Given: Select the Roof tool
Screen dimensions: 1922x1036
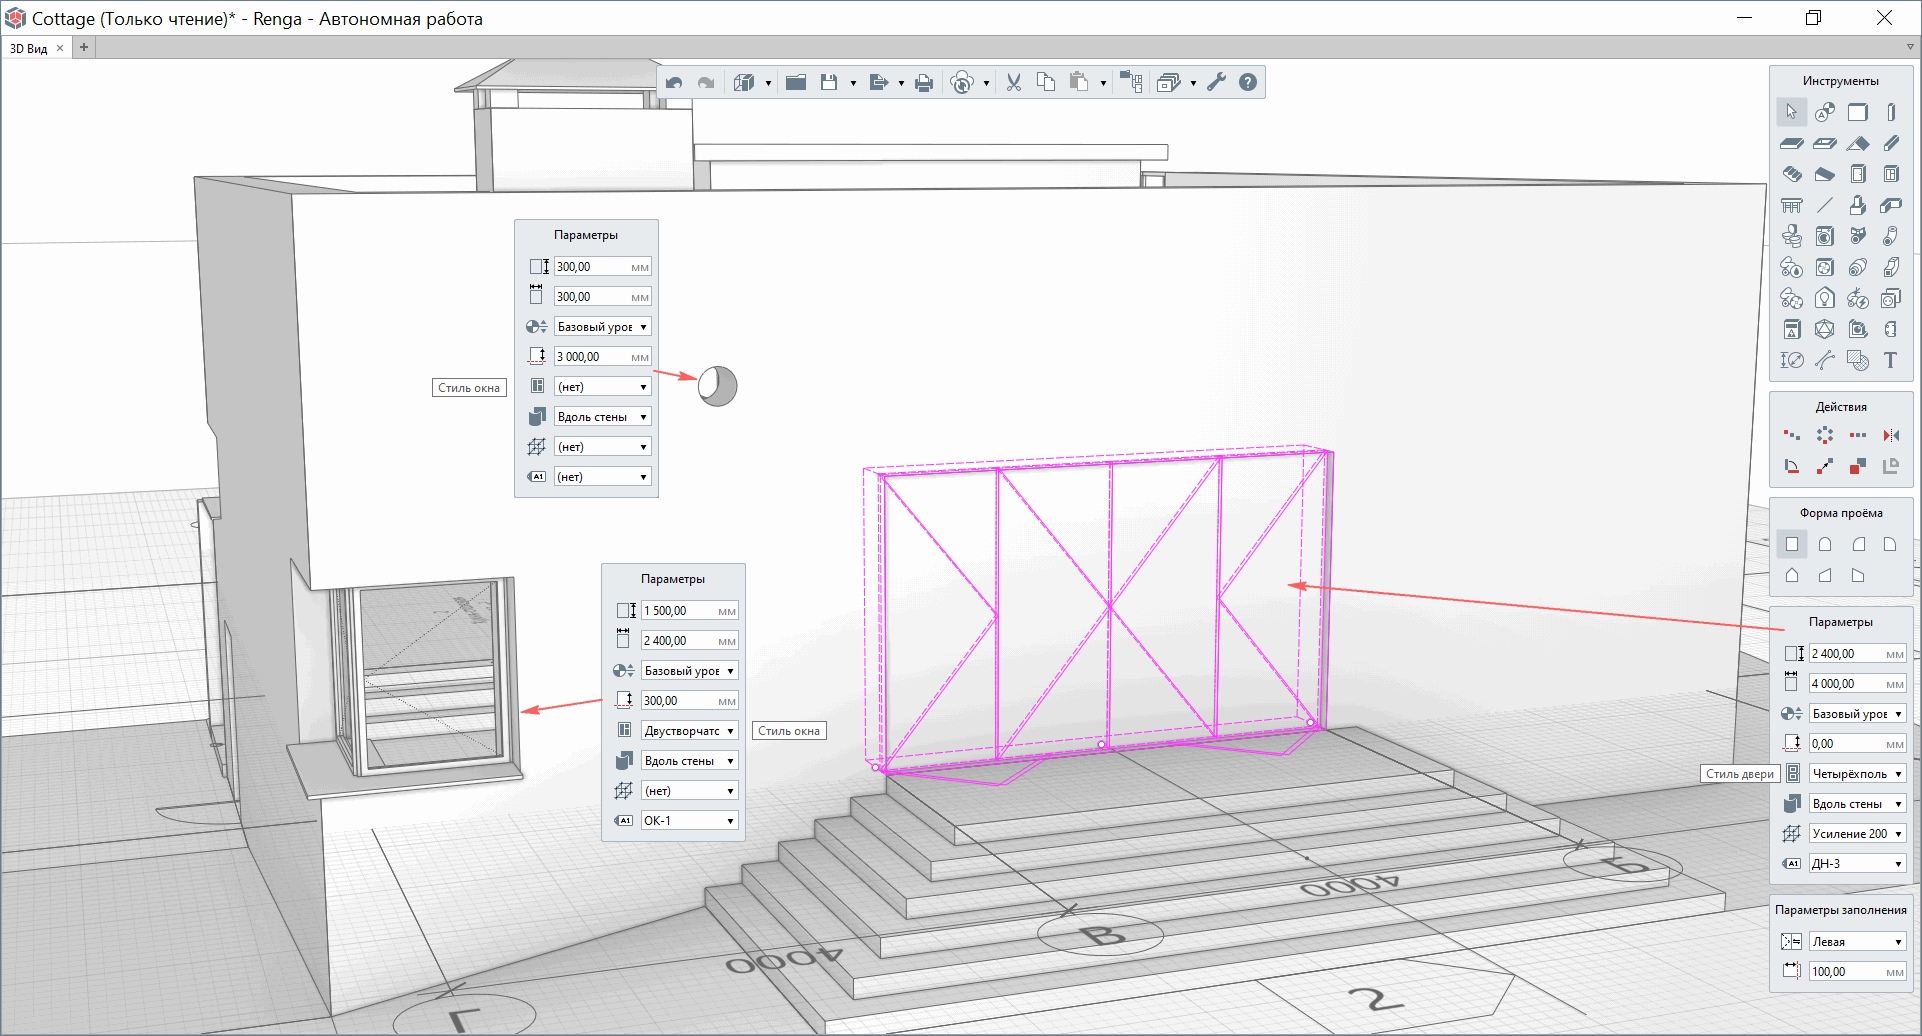Looking at the screenshot, I should (1857, 143).
